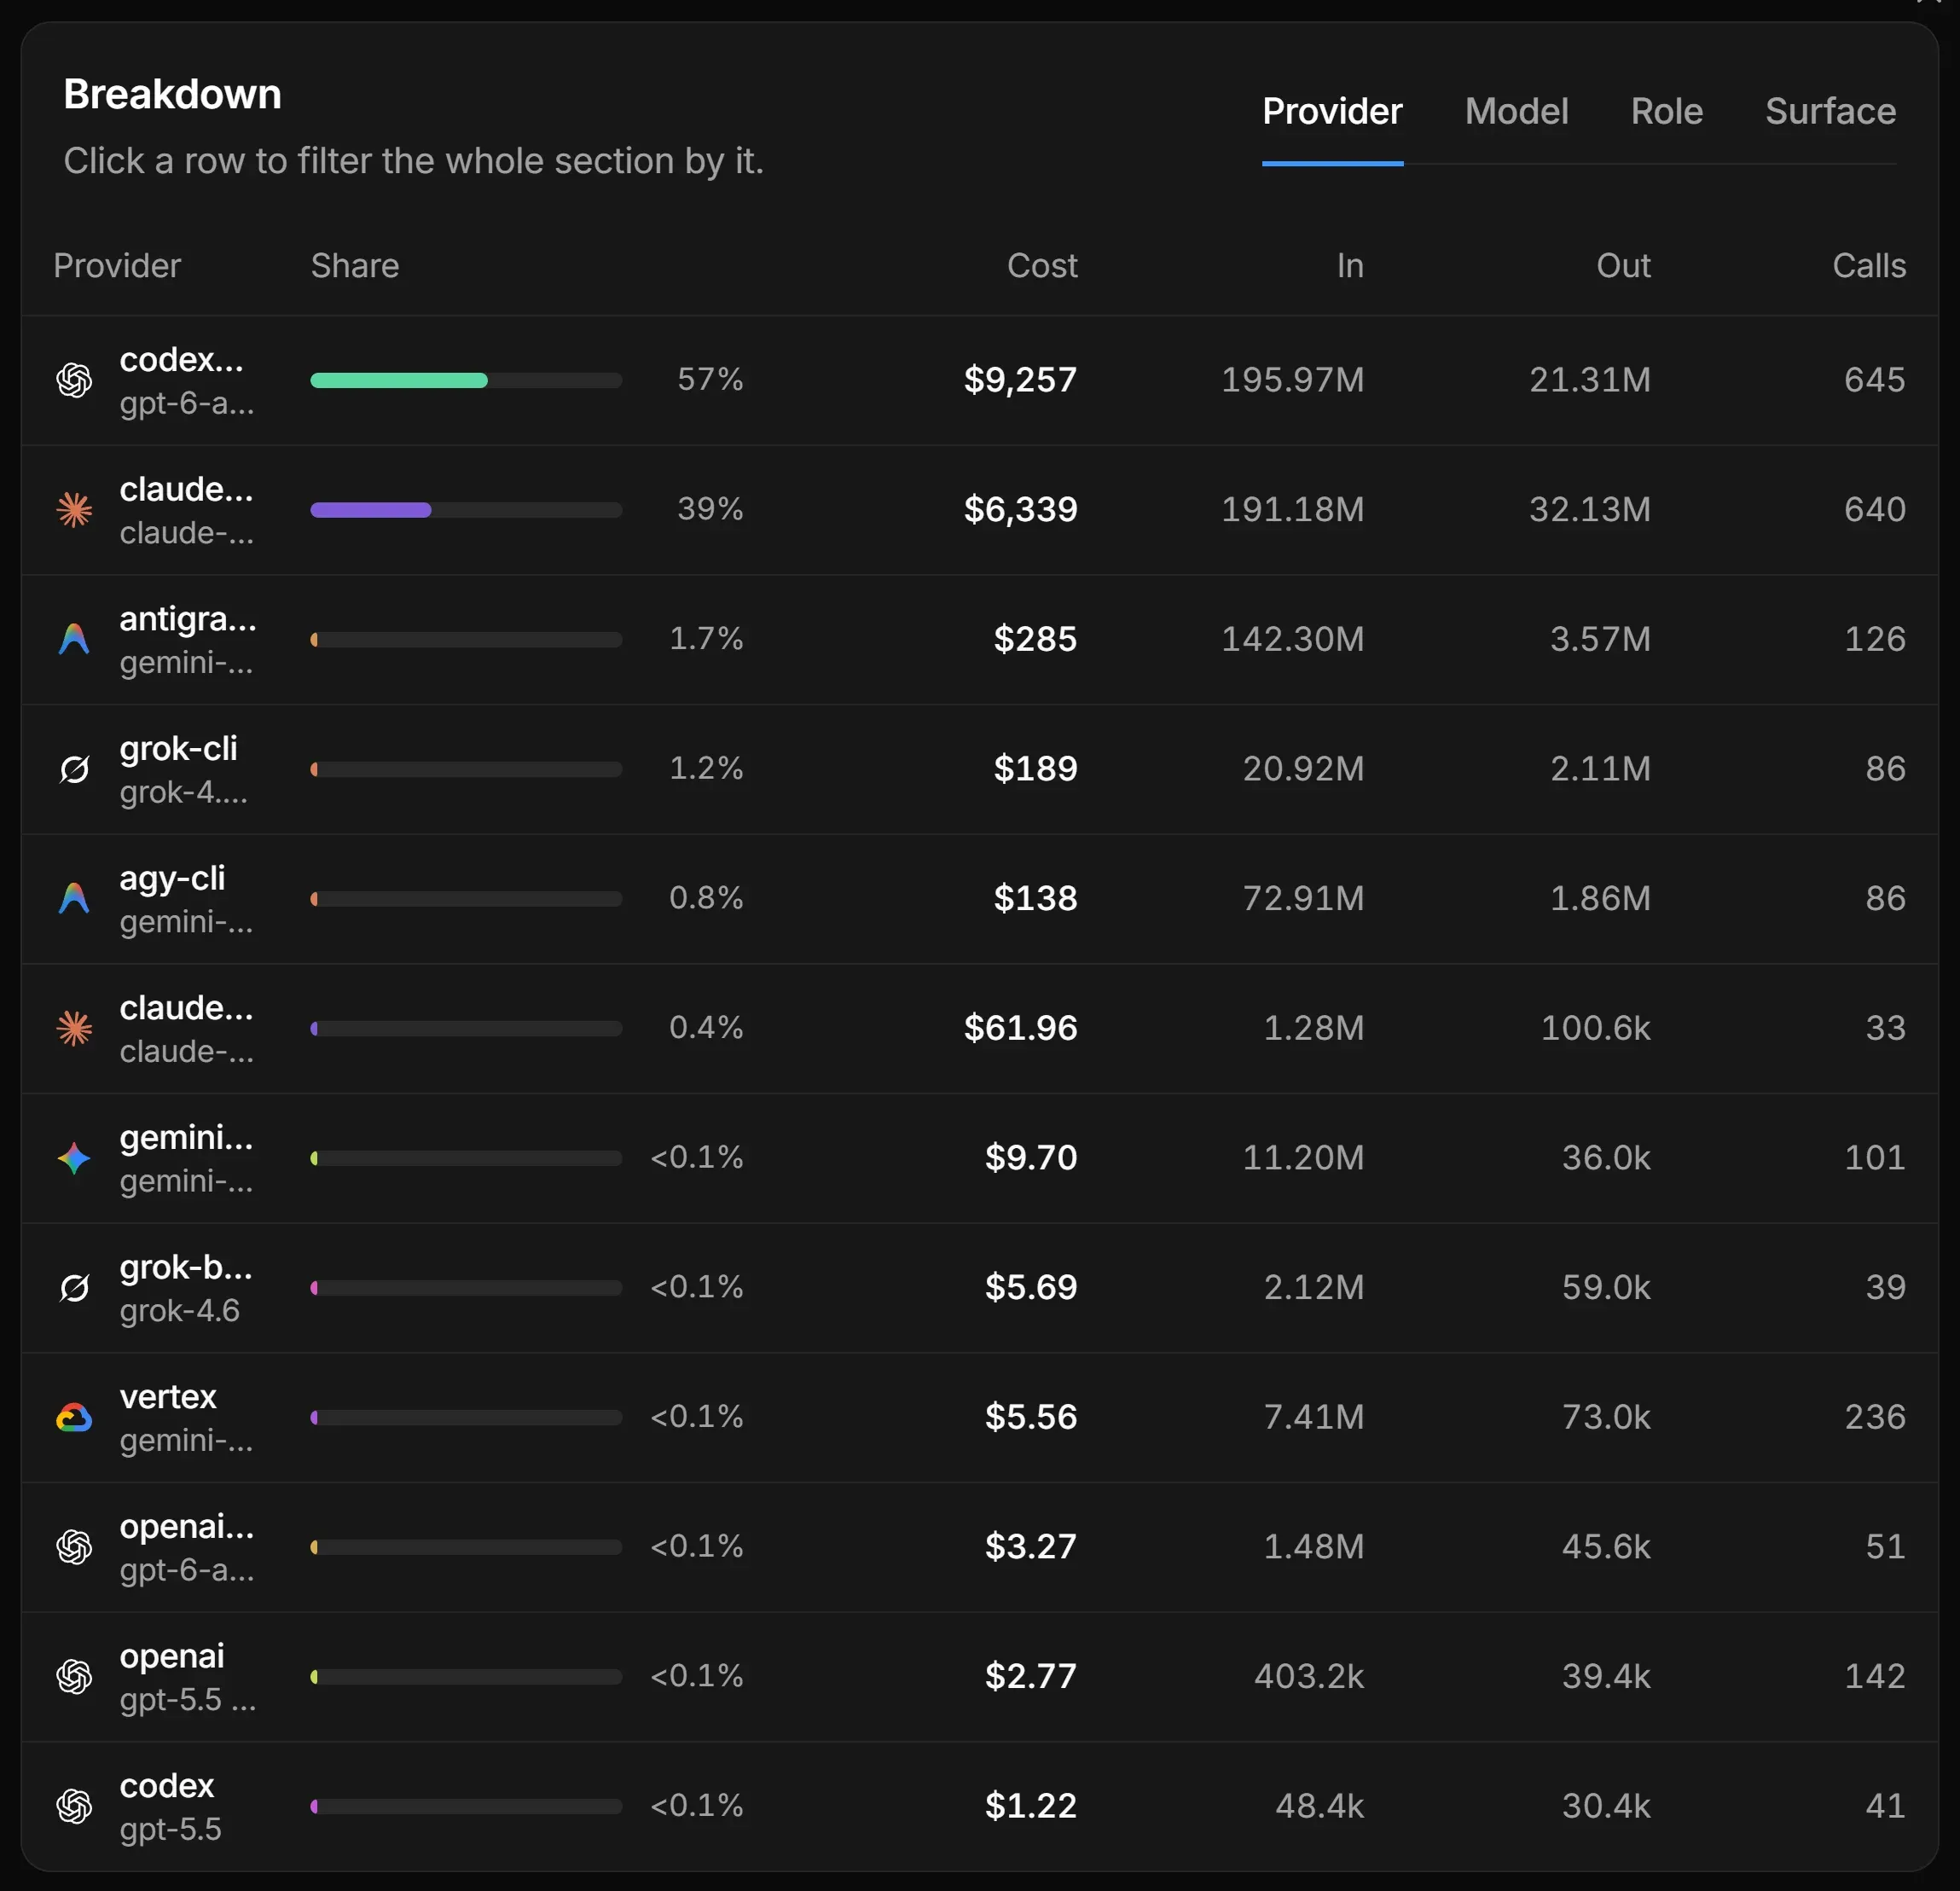Image resolution: width=1960 pixels, height=1891 pixels.
Task: Select the vertex provider name
Action: [x=168, y=1396]
